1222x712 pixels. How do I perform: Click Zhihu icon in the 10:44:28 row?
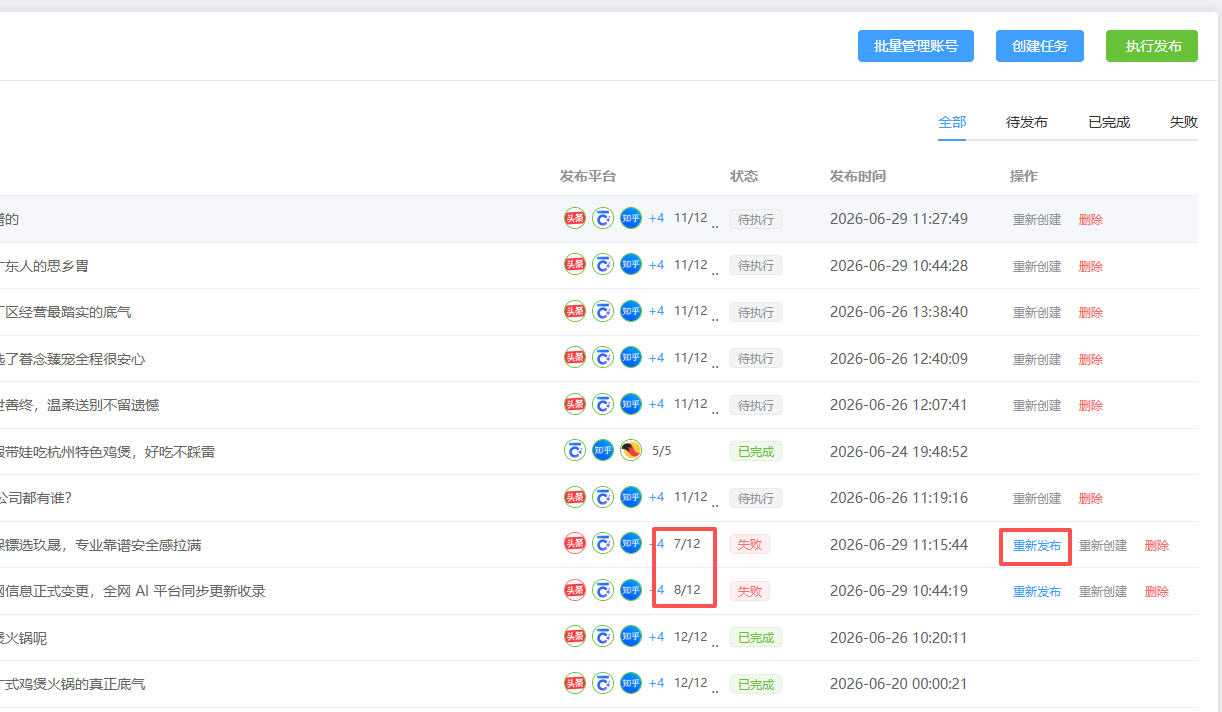pos(631,265)
